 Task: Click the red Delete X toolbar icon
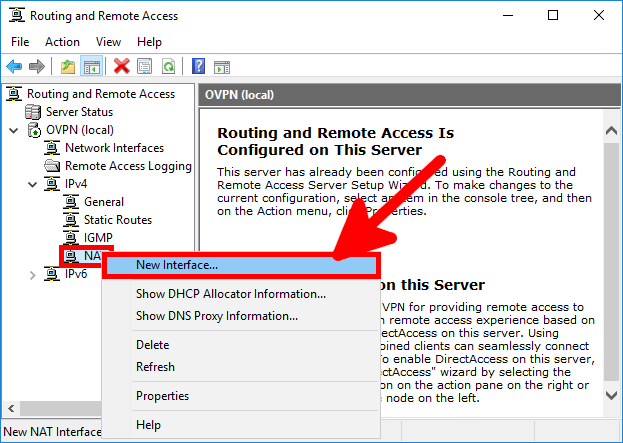pyautogui.click(x=122, y=67)
